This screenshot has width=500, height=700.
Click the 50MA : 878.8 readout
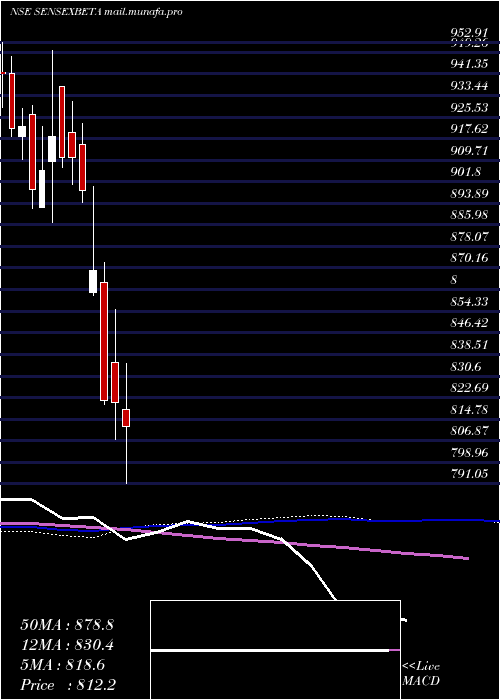(67, 625)
